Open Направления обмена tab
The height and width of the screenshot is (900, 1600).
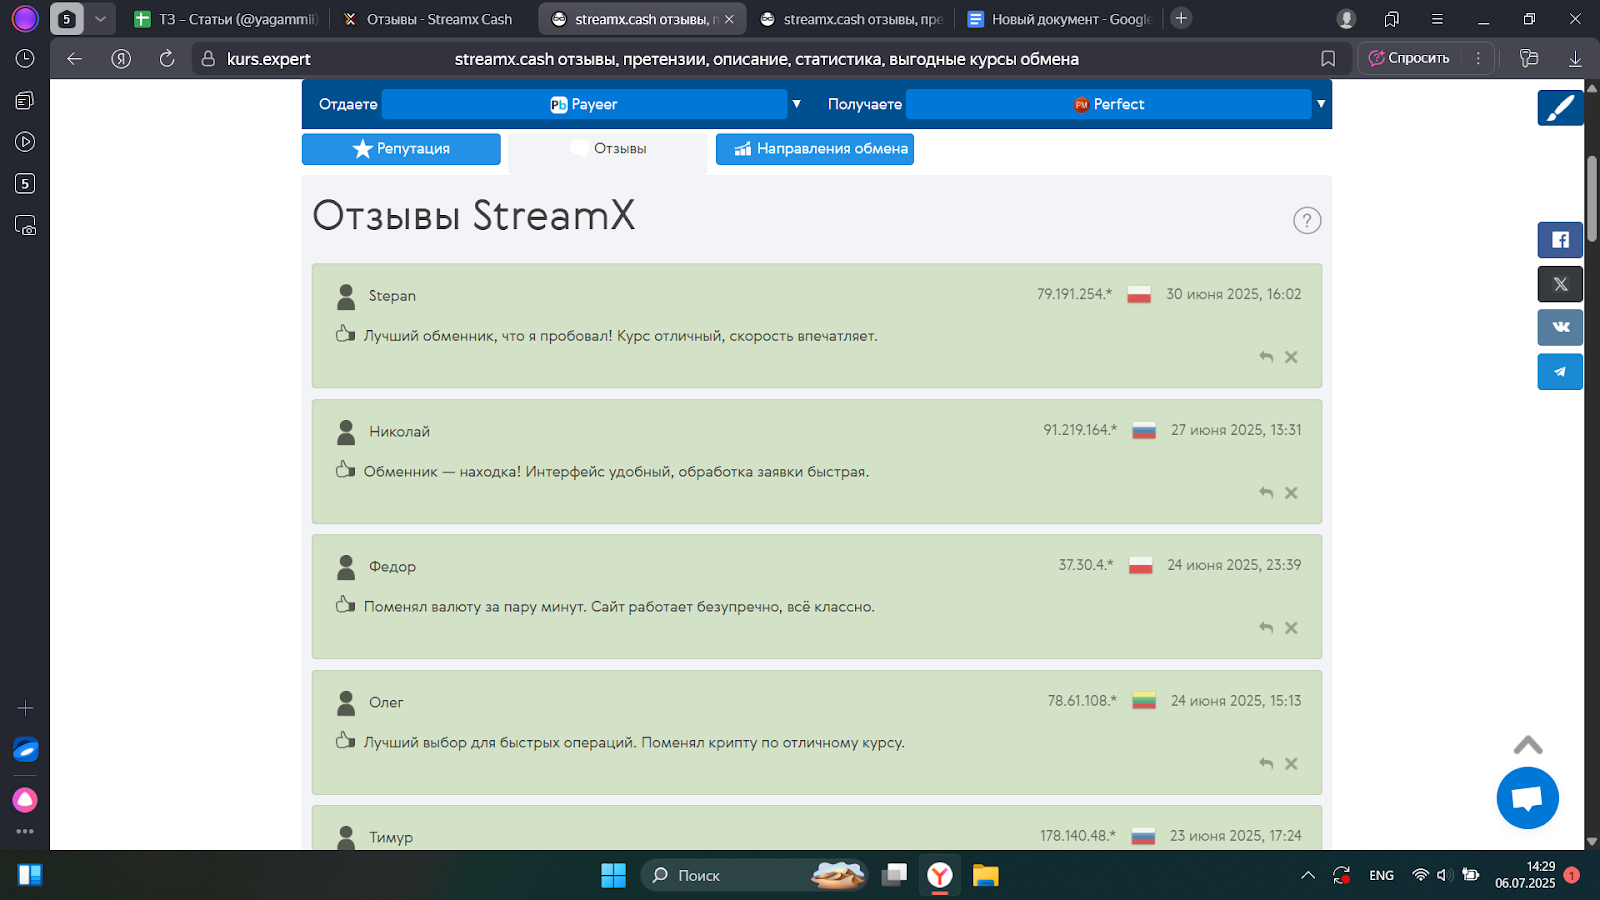click(x=815, y=149)
